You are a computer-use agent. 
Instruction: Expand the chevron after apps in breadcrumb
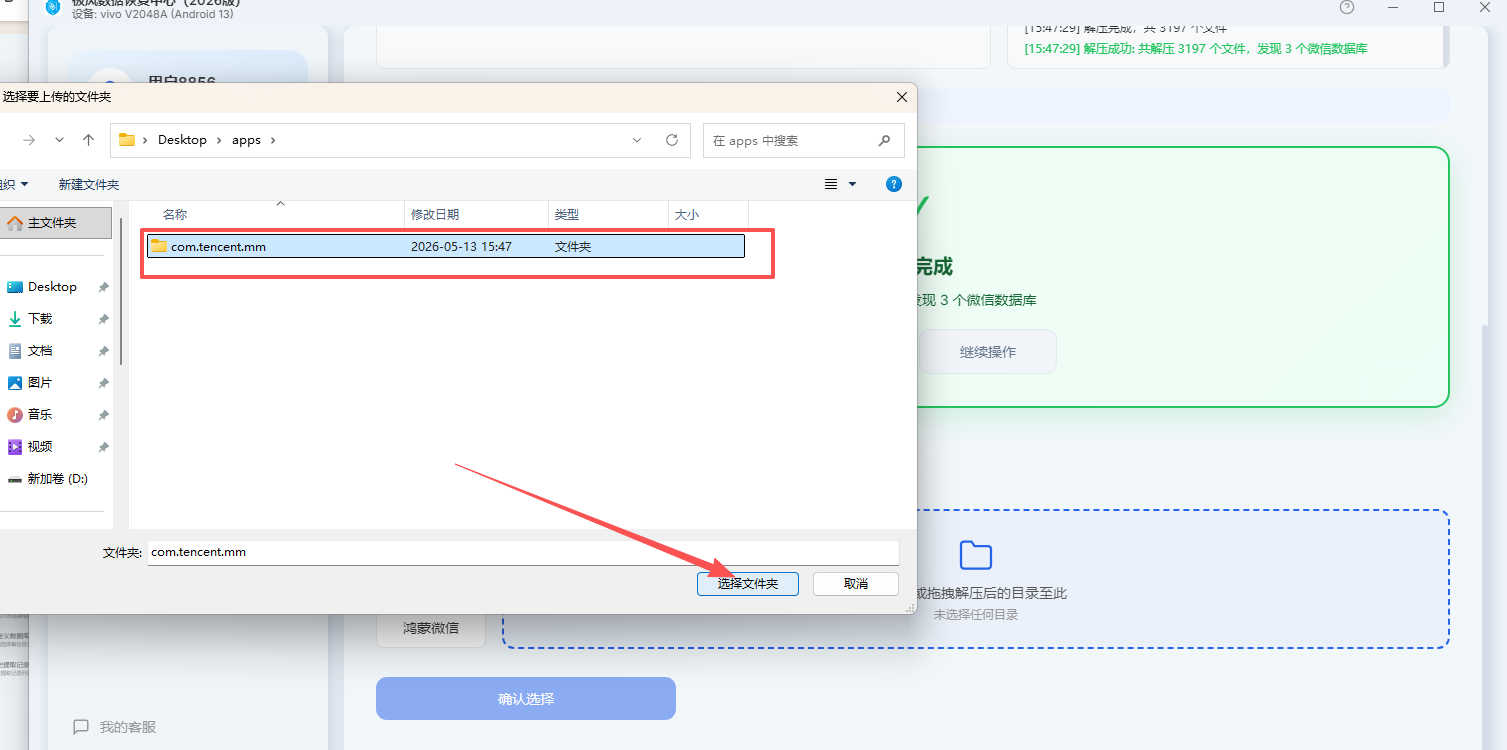(272, 140)
